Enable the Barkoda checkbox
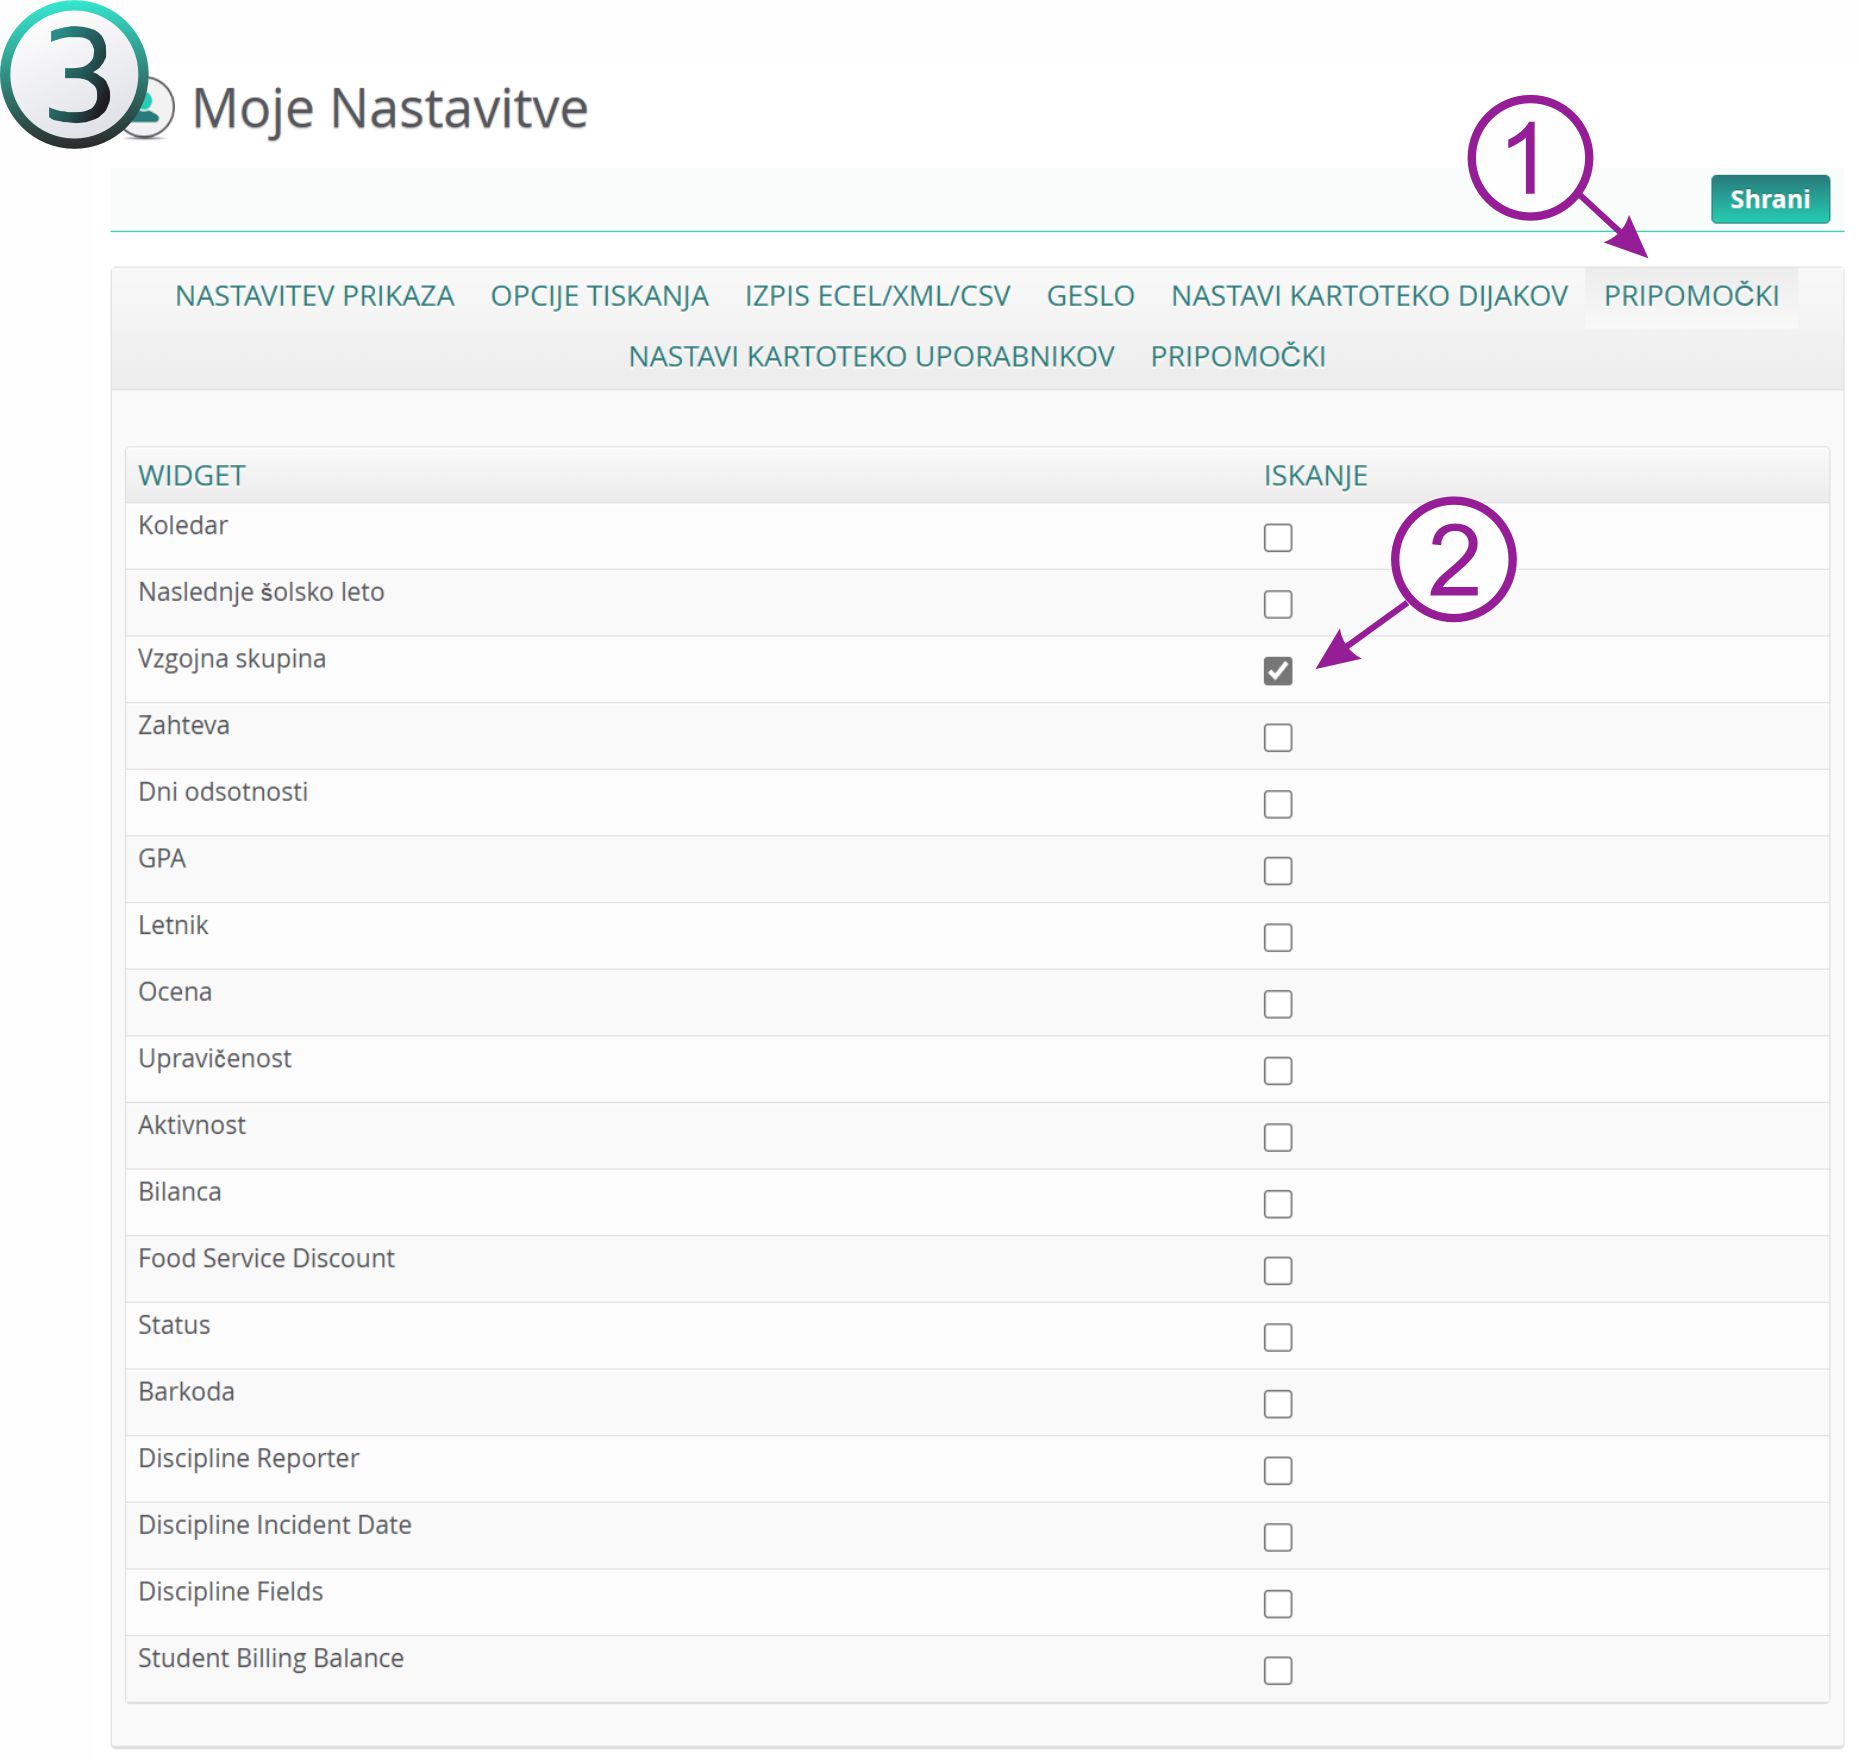1859x1760 pixels. coord(1277,1404)
